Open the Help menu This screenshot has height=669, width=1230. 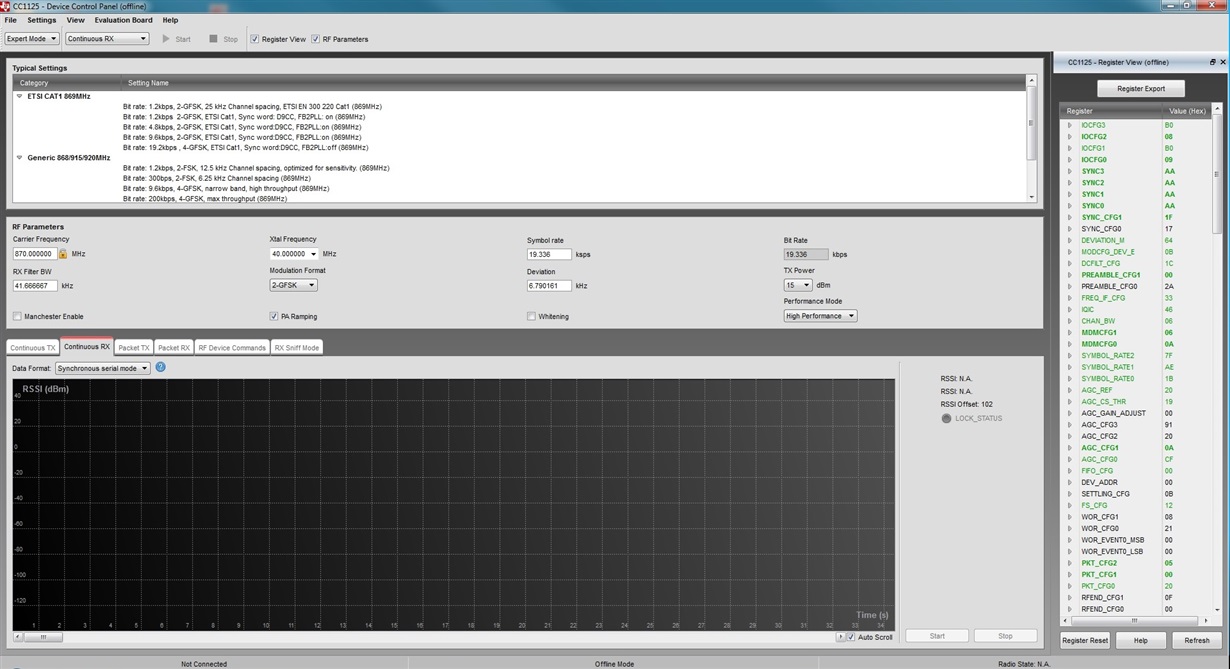click(x=170, y=20)
